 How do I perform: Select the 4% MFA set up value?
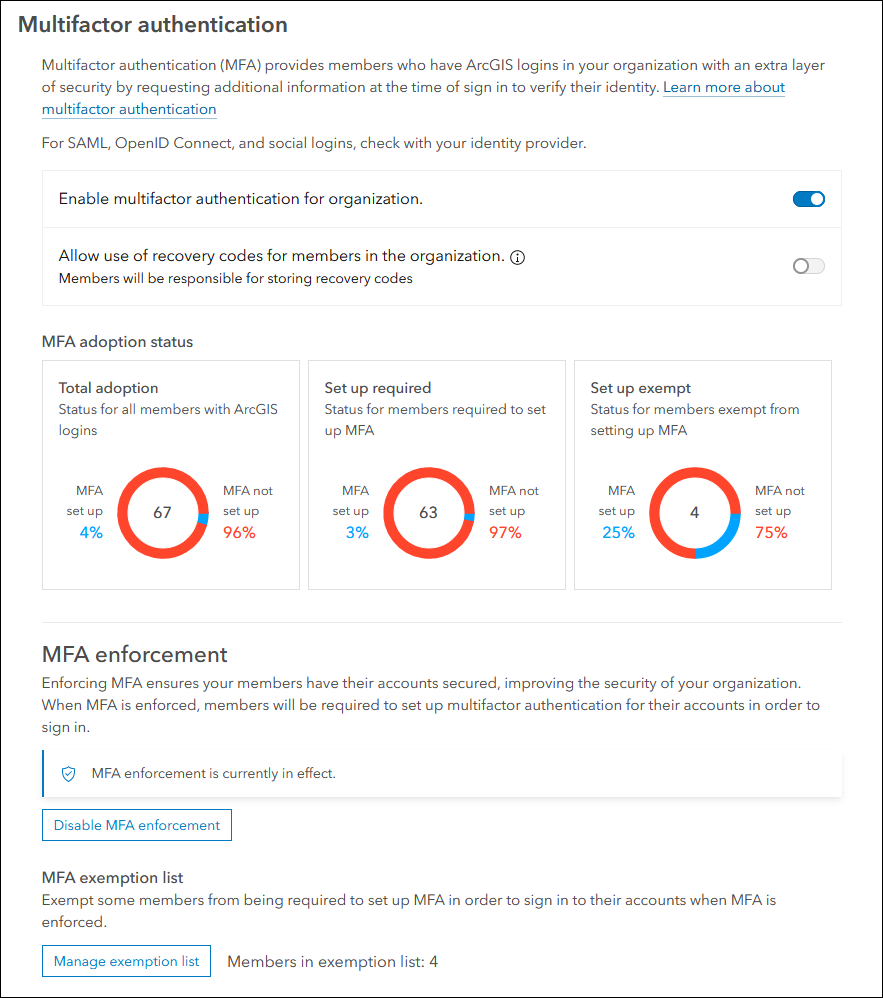pyautogui.click(x=91, y=533)
